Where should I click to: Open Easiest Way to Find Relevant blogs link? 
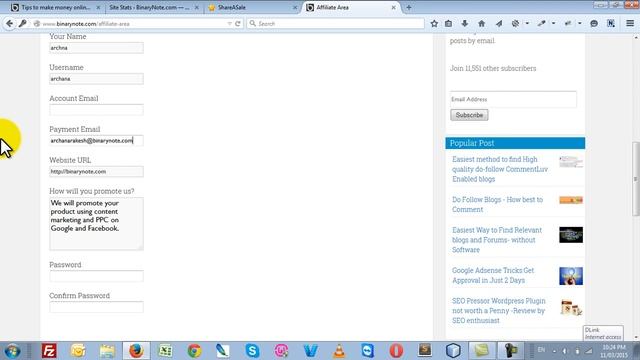[x=497, y=240]
